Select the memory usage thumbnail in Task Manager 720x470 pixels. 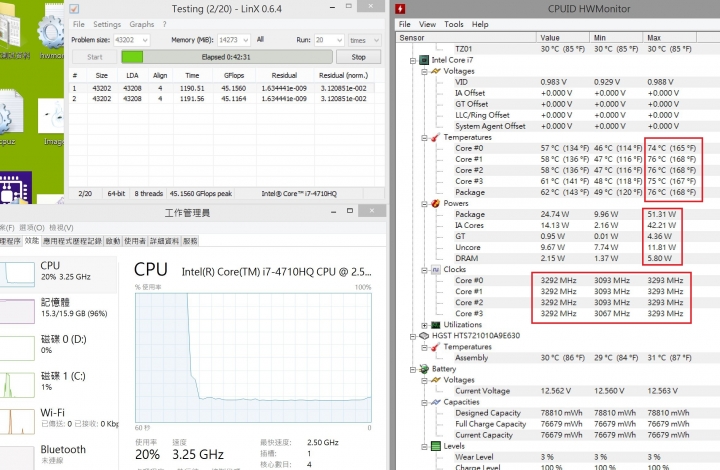17,311
